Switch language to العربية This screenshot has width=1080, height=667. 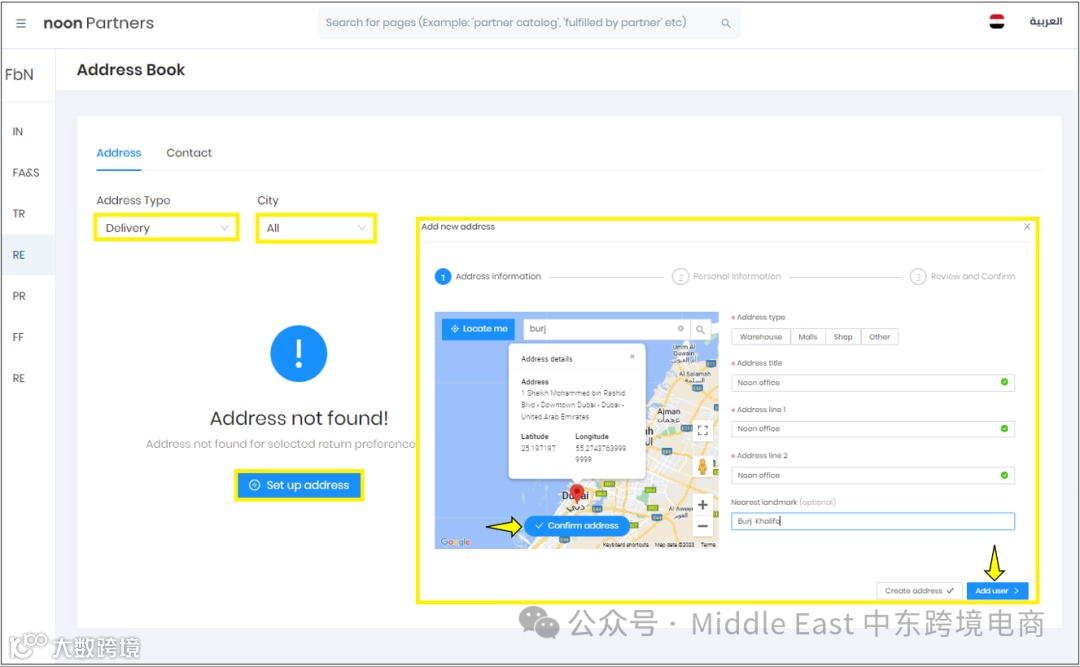1045,21
